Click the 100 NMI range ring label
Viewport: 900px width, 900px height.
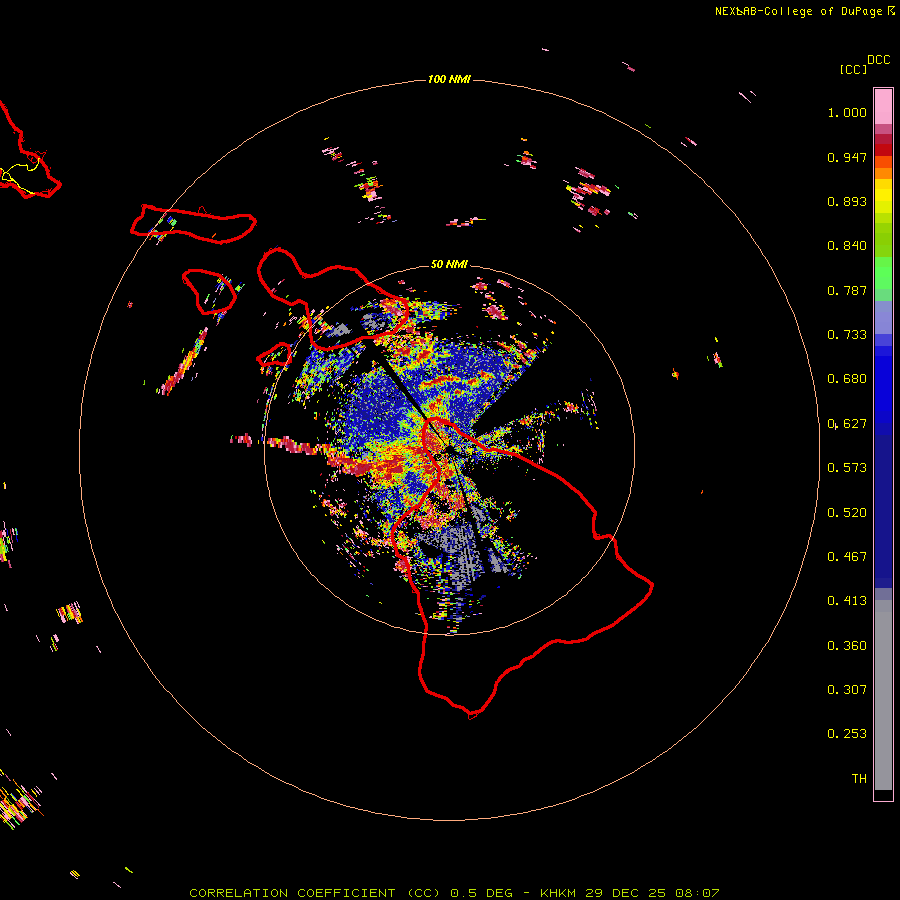tap(449, 79)
